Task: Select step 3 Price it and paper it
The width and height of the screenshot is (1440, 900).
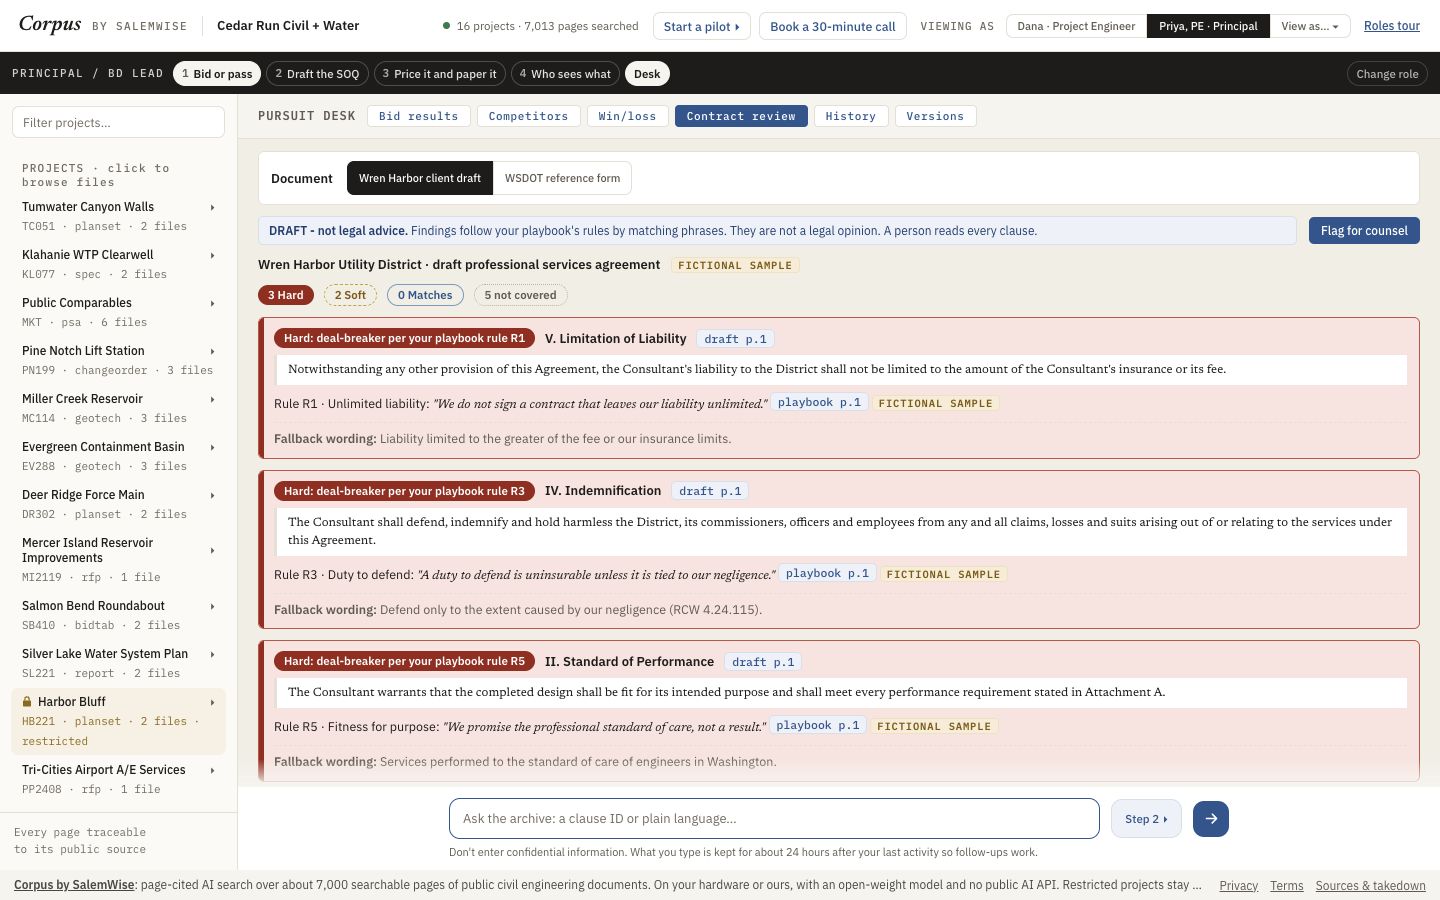Action: click(440, 74)
